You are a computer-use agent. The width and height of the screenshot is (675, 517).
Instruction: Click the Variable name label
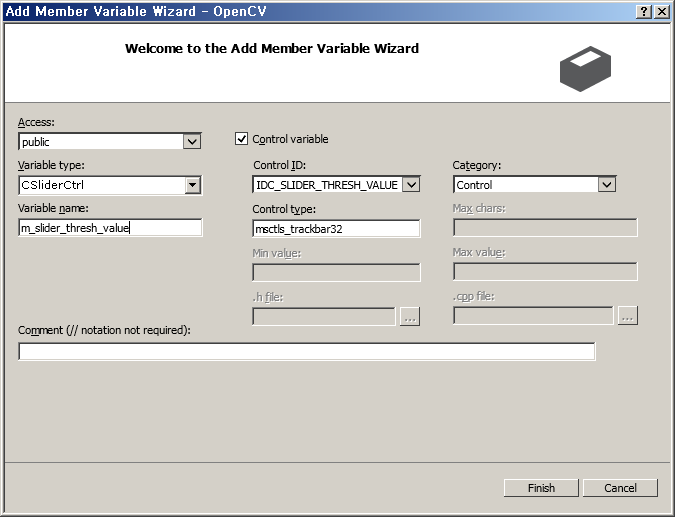[x=53, y=208]
